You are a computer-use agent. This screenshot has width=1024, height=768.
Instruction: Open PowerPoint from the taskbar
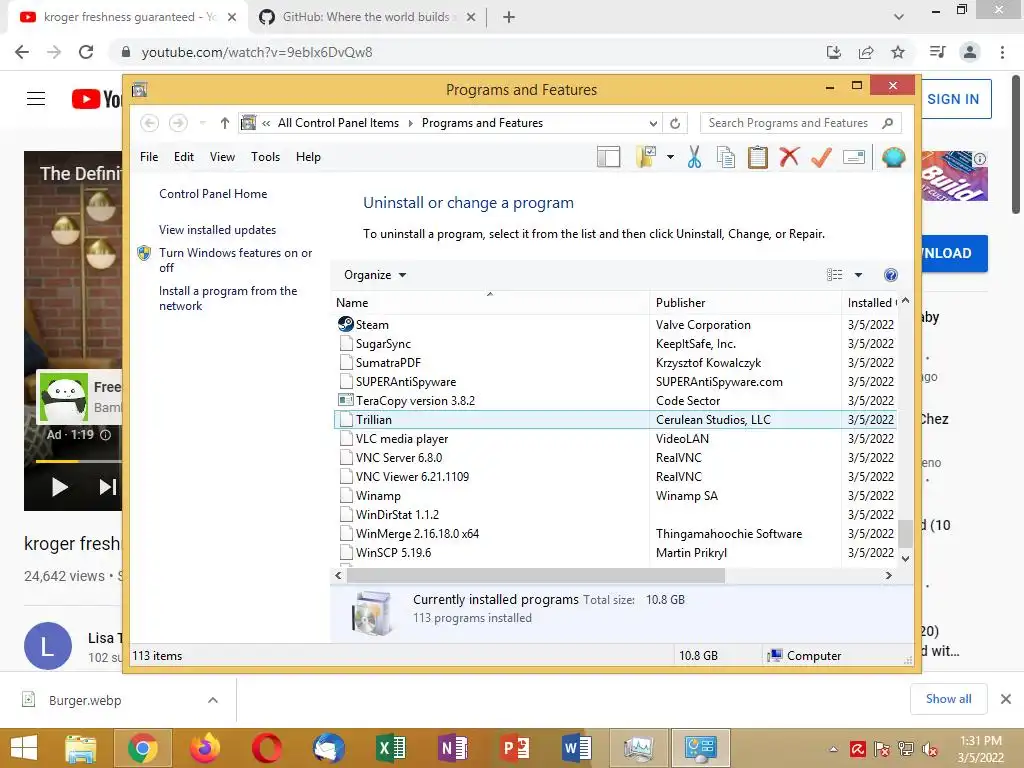515,748
